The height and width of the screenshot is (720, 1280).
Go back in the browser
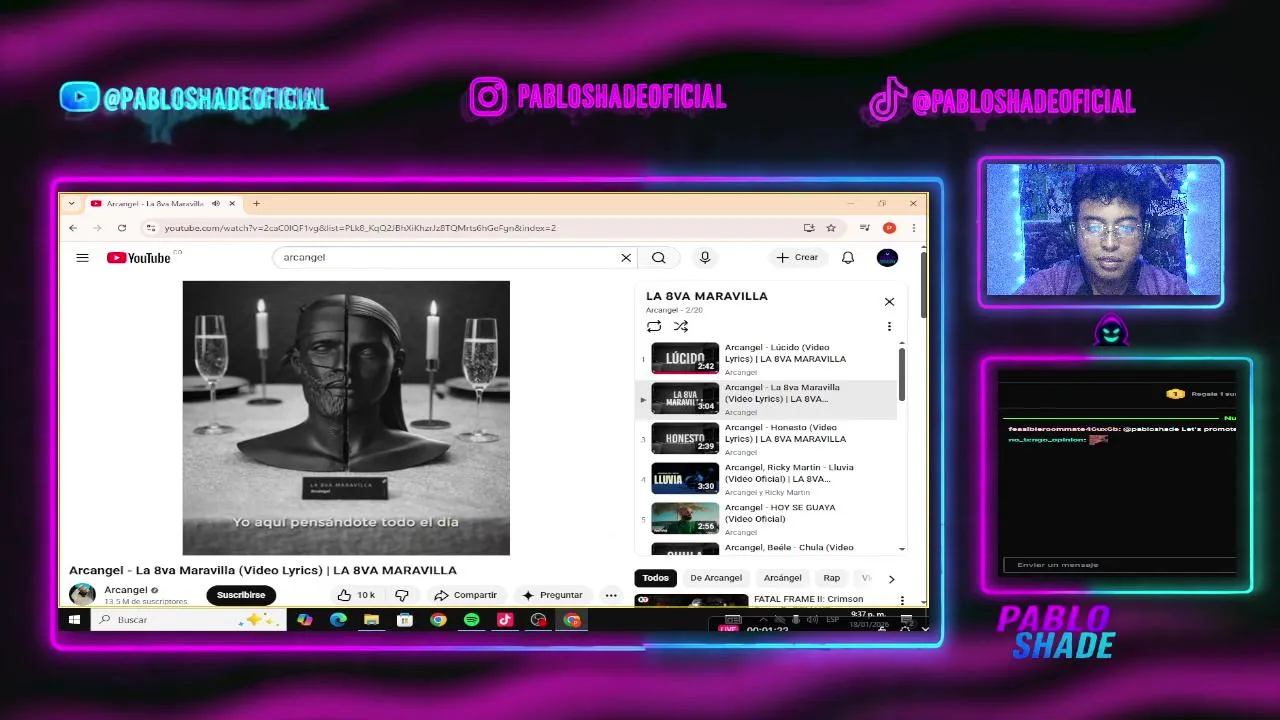click(x=73, y=228)
